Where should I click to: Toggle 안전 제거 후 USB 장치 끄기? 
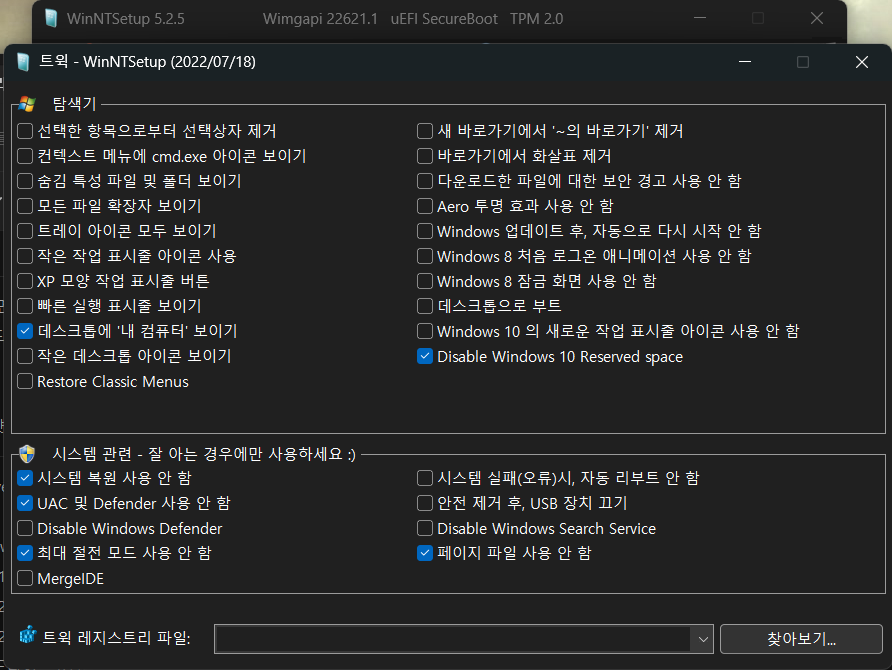point(425,503)
